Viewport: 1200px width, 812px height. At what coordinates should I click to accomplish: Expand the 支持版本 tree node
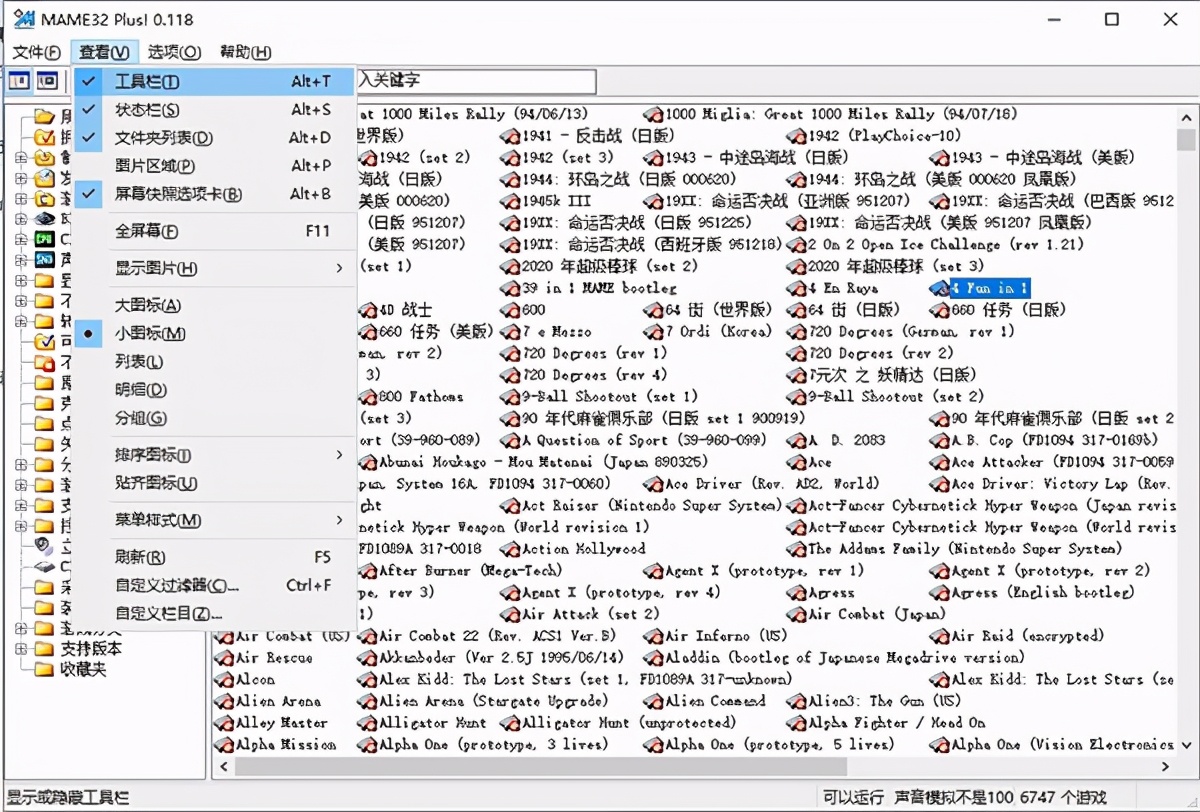click(x=21, y=648)
